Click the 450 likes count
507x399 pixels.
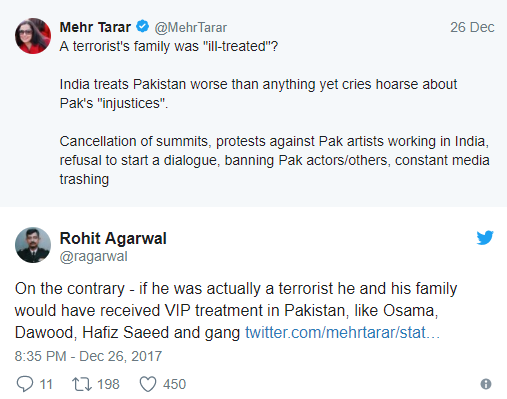(x=174, y=384)
